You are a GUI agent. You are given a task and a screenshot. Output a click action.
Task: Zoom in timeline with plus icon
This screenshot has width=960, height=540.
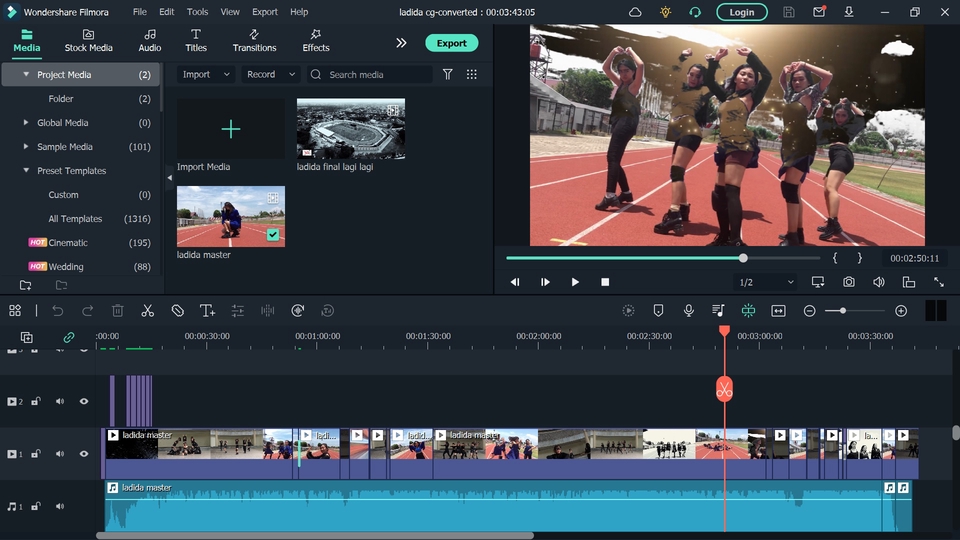tap(901, 311)
